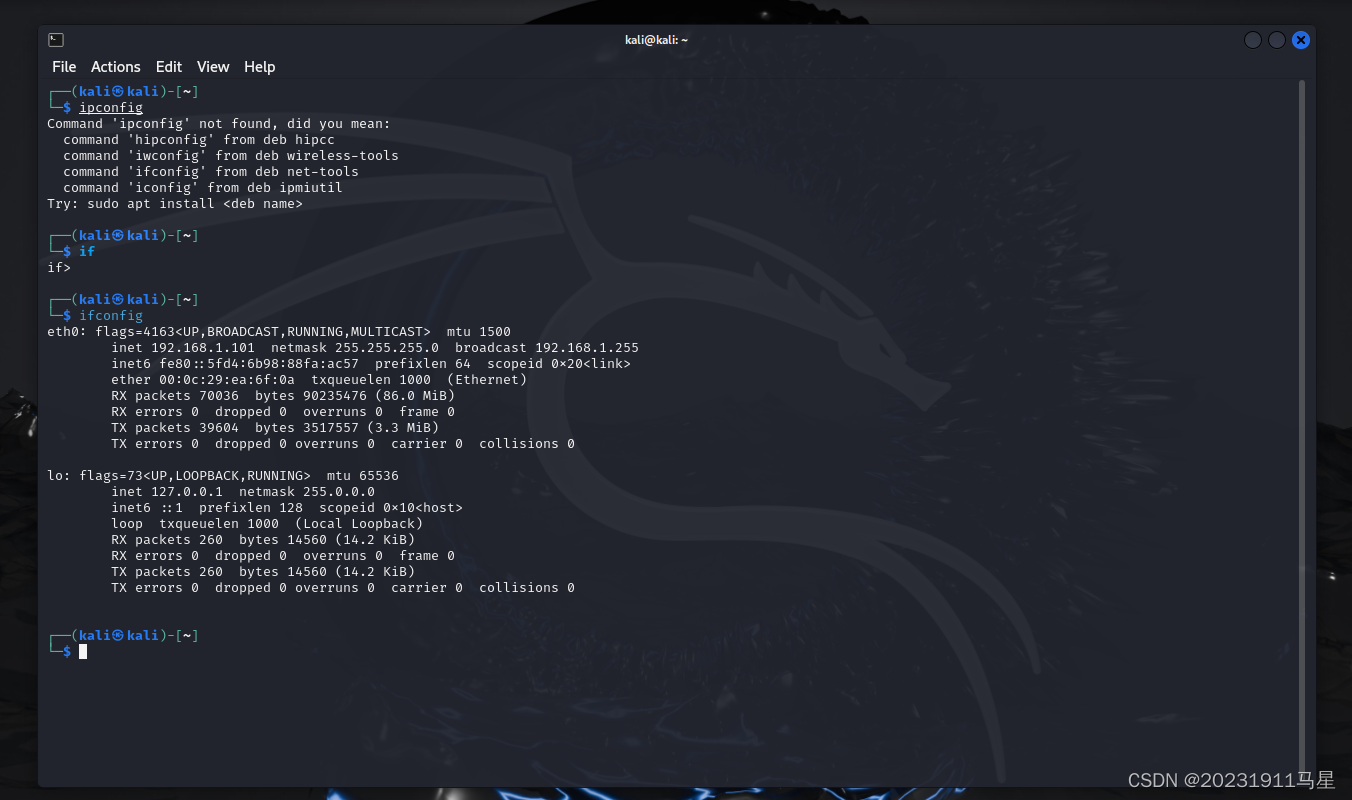Open the Actions menu
This screenshot has height=800, width=1352.
click(115, 67)
